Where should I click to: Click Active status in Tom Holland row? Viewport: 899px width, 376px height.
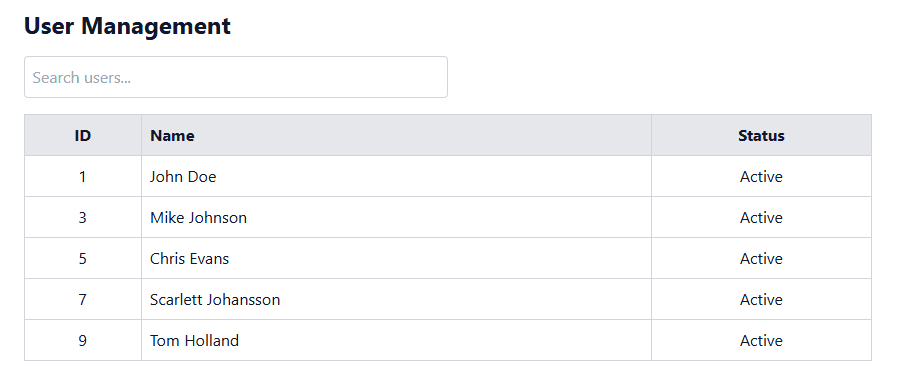click(x=761, y=340)
